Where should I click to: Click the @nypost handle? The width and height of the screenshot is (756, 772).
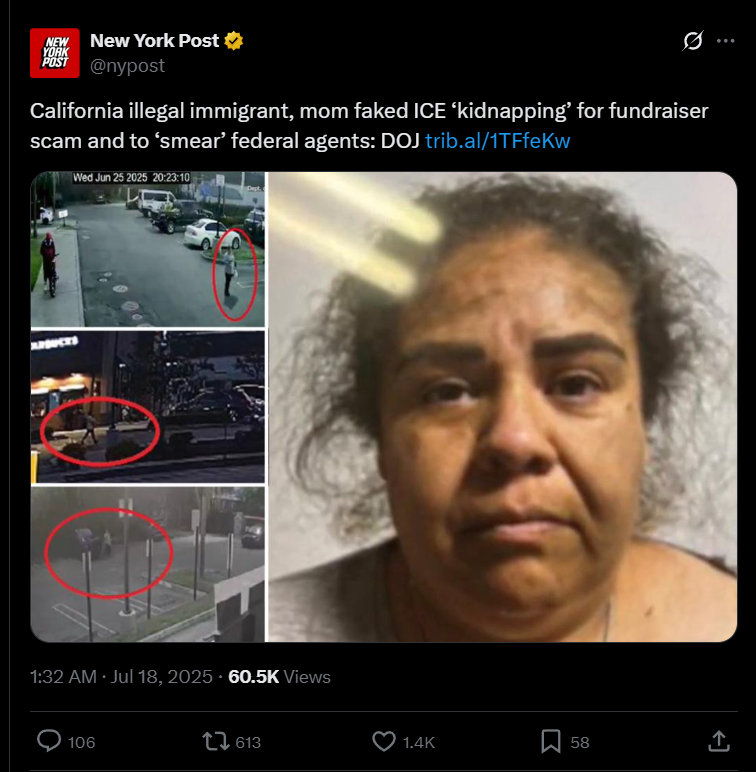(x=127, y=65)
